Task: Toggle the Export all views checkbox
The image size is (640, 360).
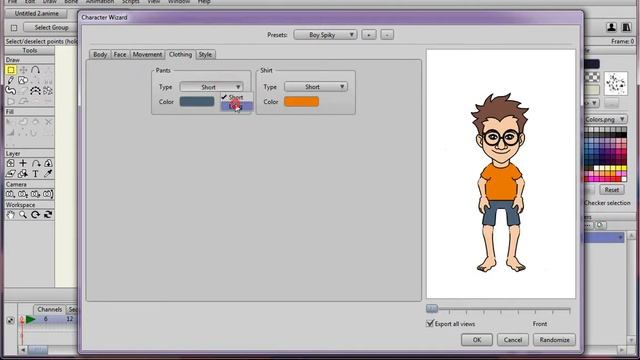Action: click(429, 323)
